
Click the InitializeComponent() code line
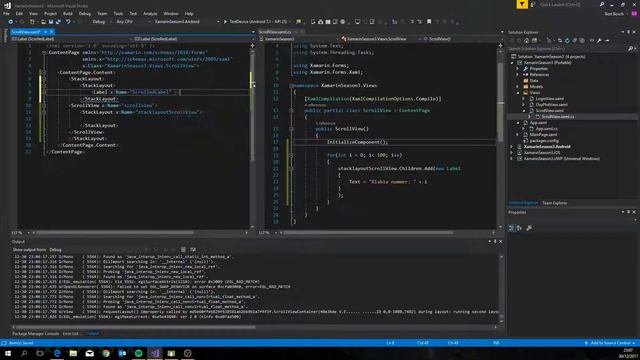point(357,142)
